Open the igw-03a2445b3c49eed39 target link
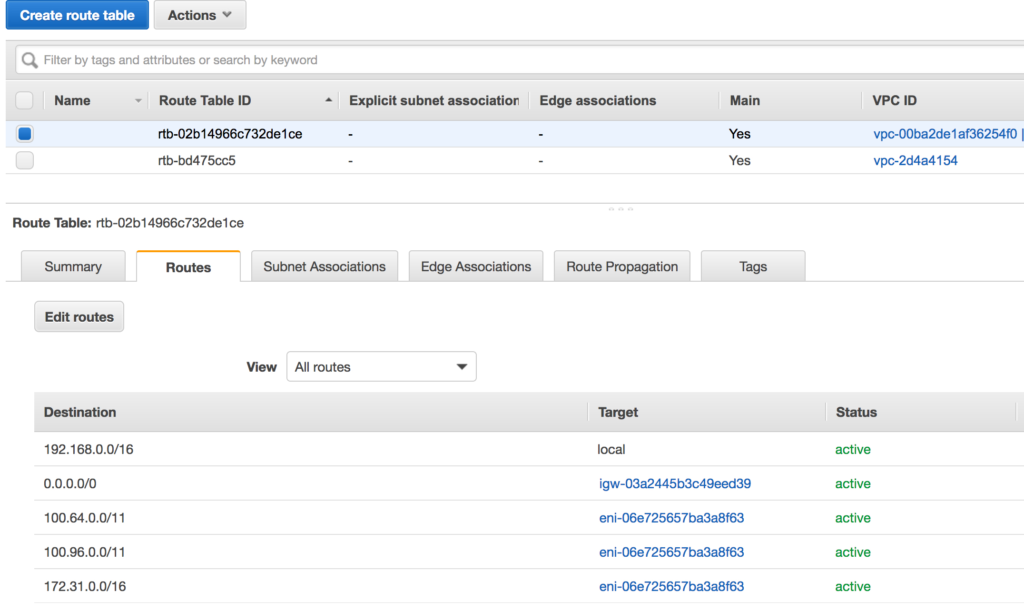 point(674,484)
